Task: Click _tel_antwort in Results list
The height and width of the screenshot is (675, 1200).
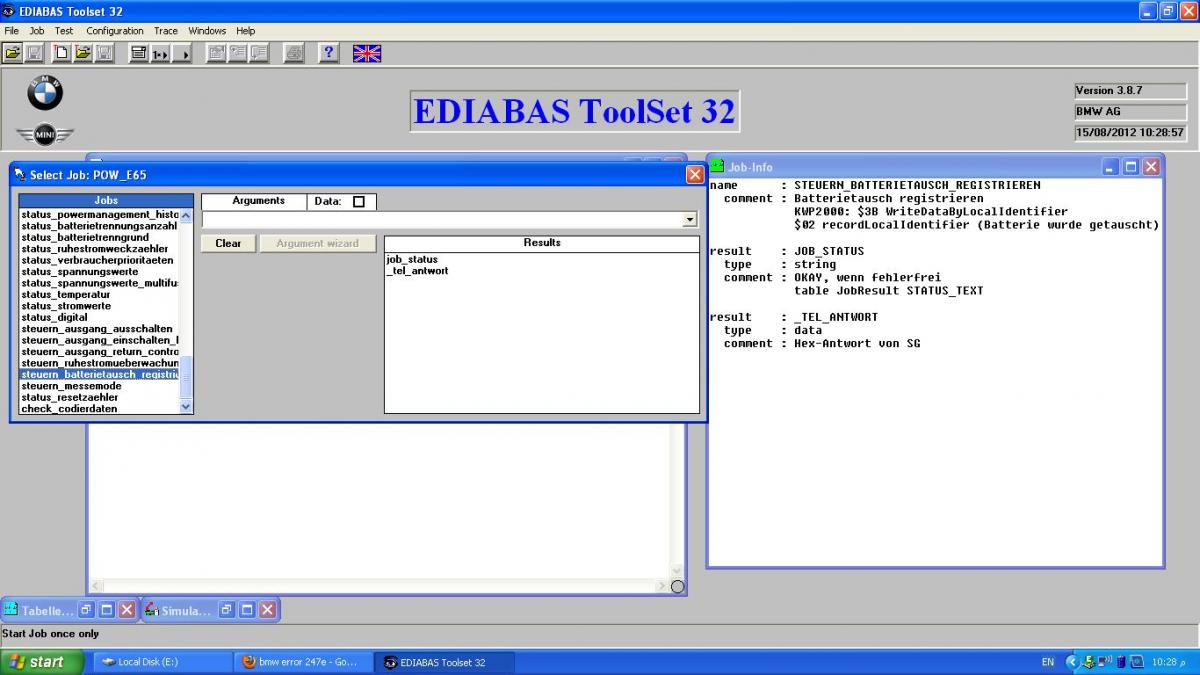Action: (417, 270)
